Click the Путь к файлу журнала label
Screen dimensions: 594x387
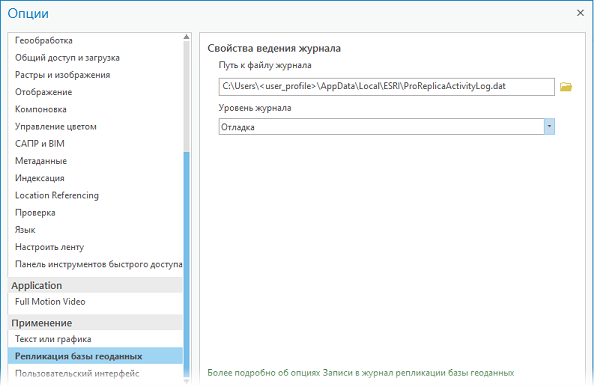[265, 66]
